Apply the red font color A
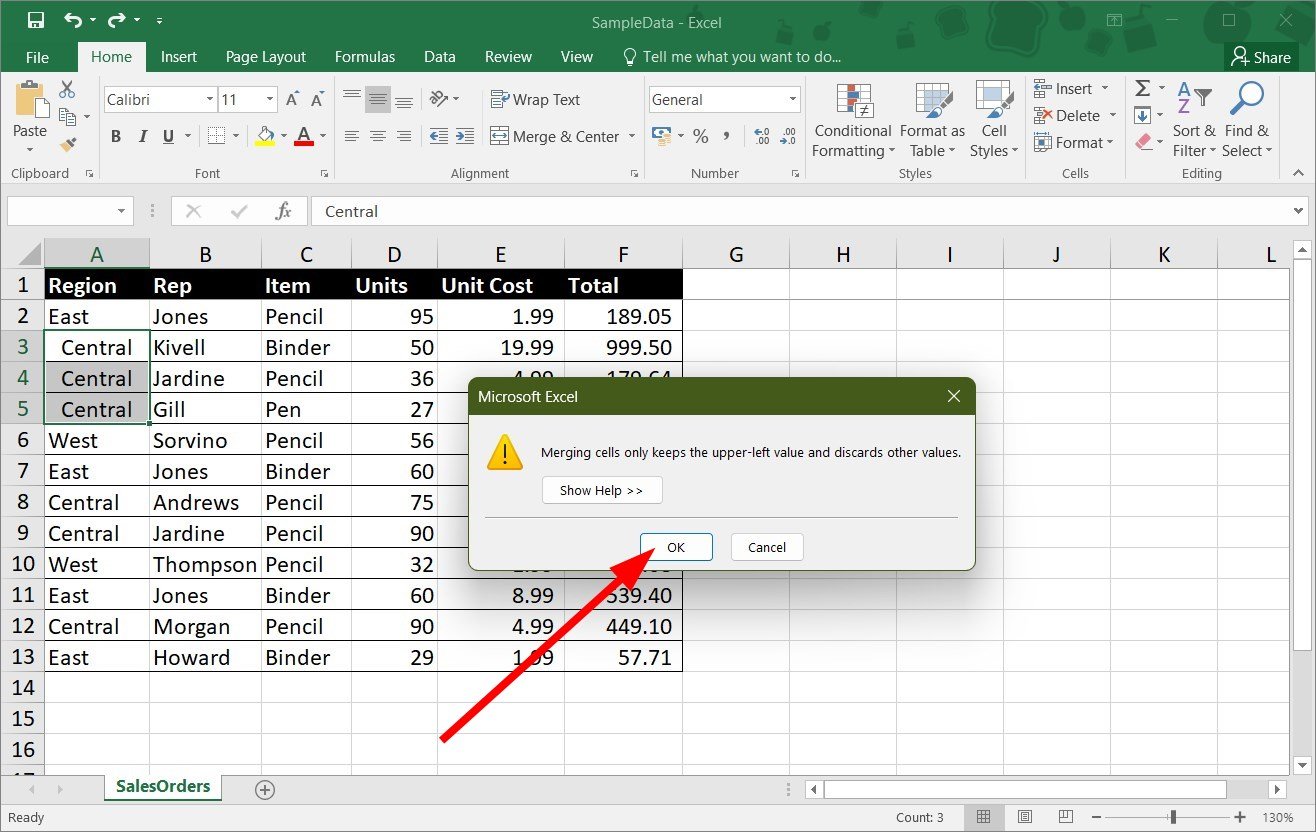 pyautogui.click(x=304, y=136)
